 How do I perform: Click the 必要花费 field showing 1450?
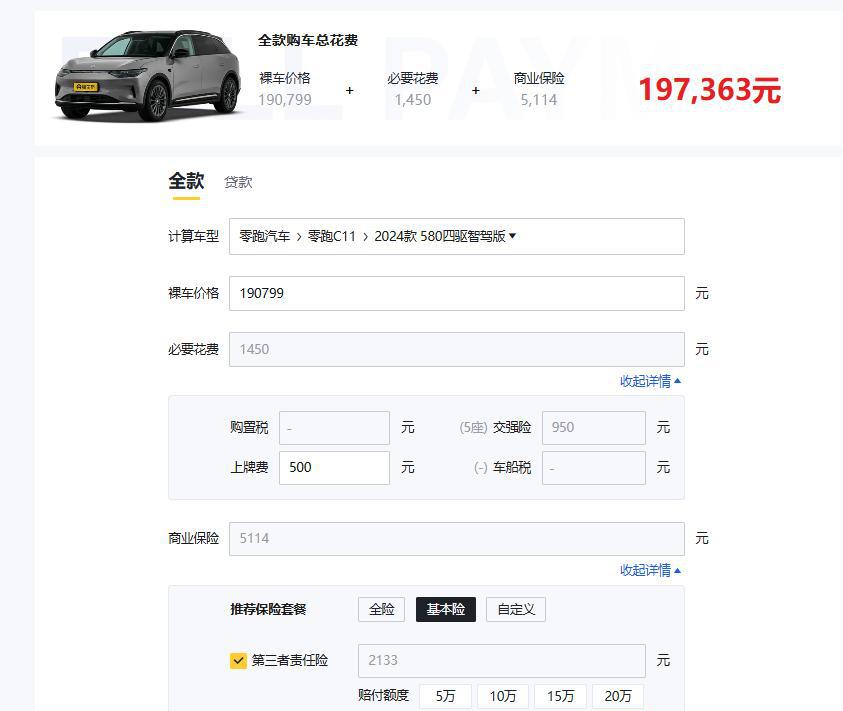(x=456, y=349)
